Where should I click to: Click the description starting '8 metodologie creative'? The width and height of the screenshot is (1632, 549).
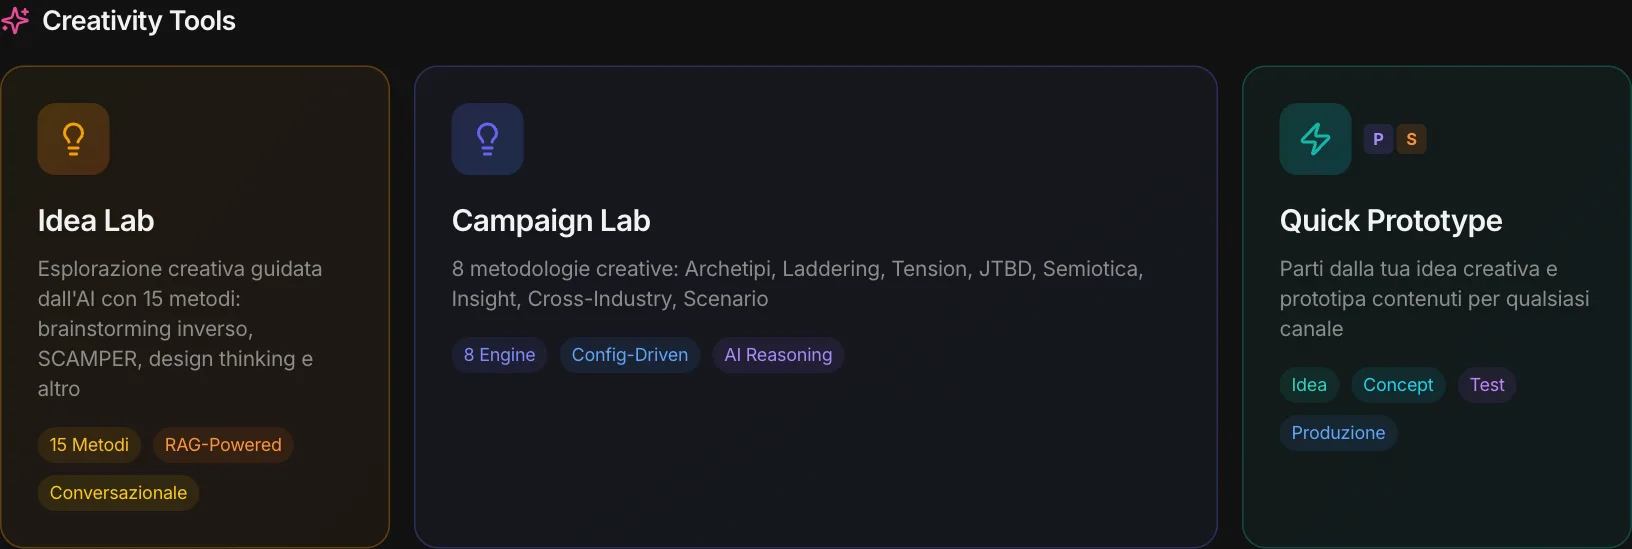click(x=797, y=284)
